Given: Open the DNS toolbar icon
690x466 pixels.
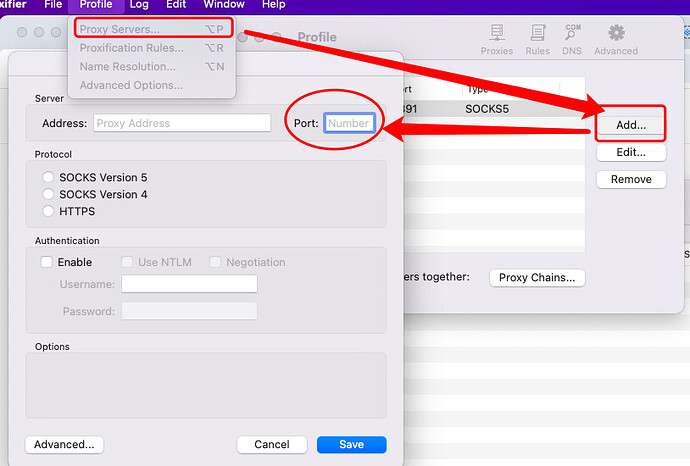Looking at the screenshot, I should [x=572, y=39].
